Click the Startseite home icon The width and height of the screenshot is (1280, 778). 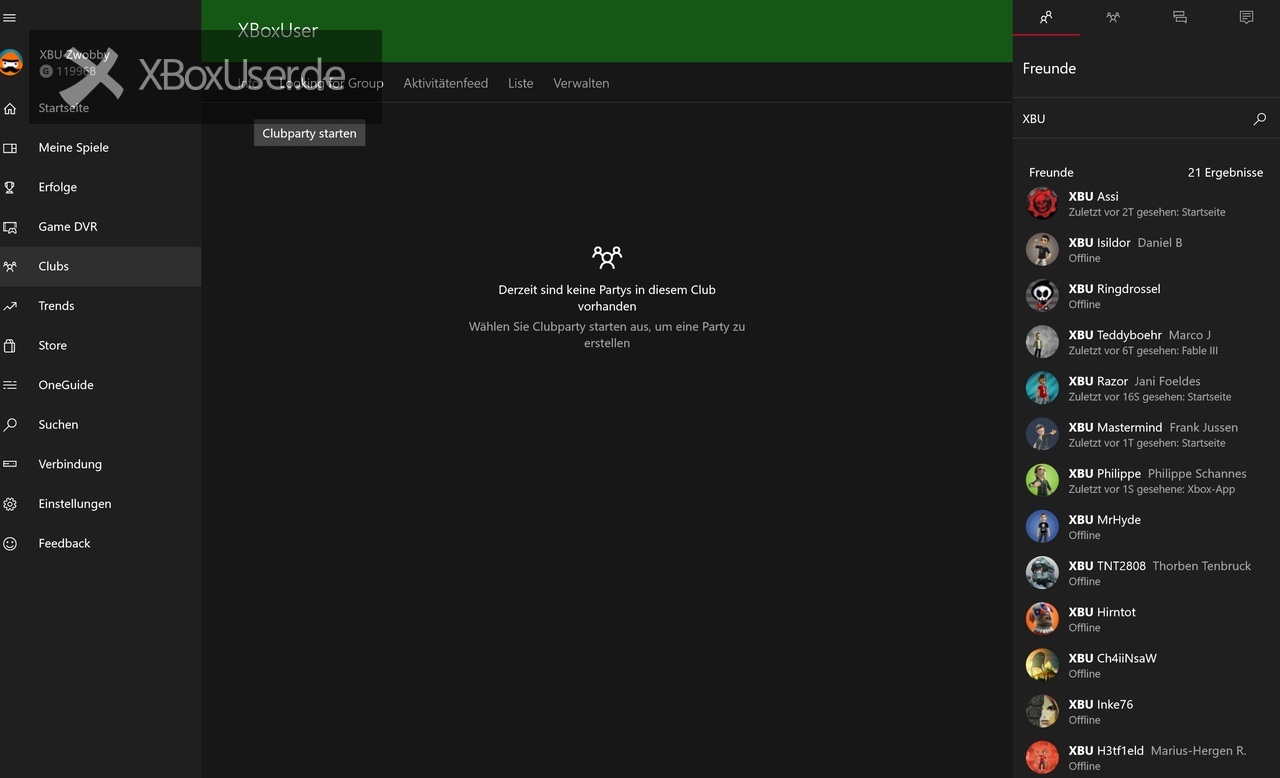click(10, 108)
